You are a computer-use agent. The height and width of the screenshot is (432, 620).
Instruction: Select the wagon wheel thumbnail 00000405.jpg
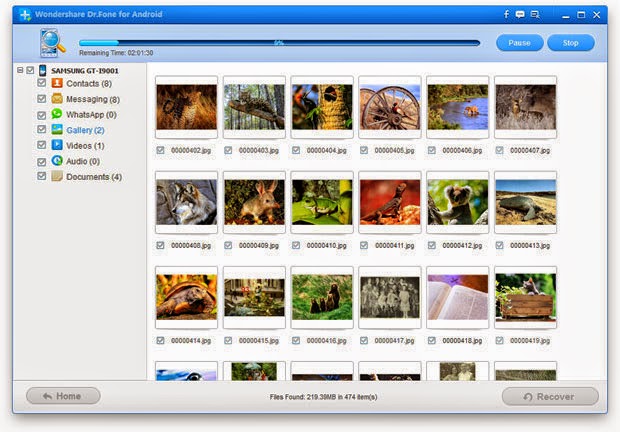[x=390, y=107]
